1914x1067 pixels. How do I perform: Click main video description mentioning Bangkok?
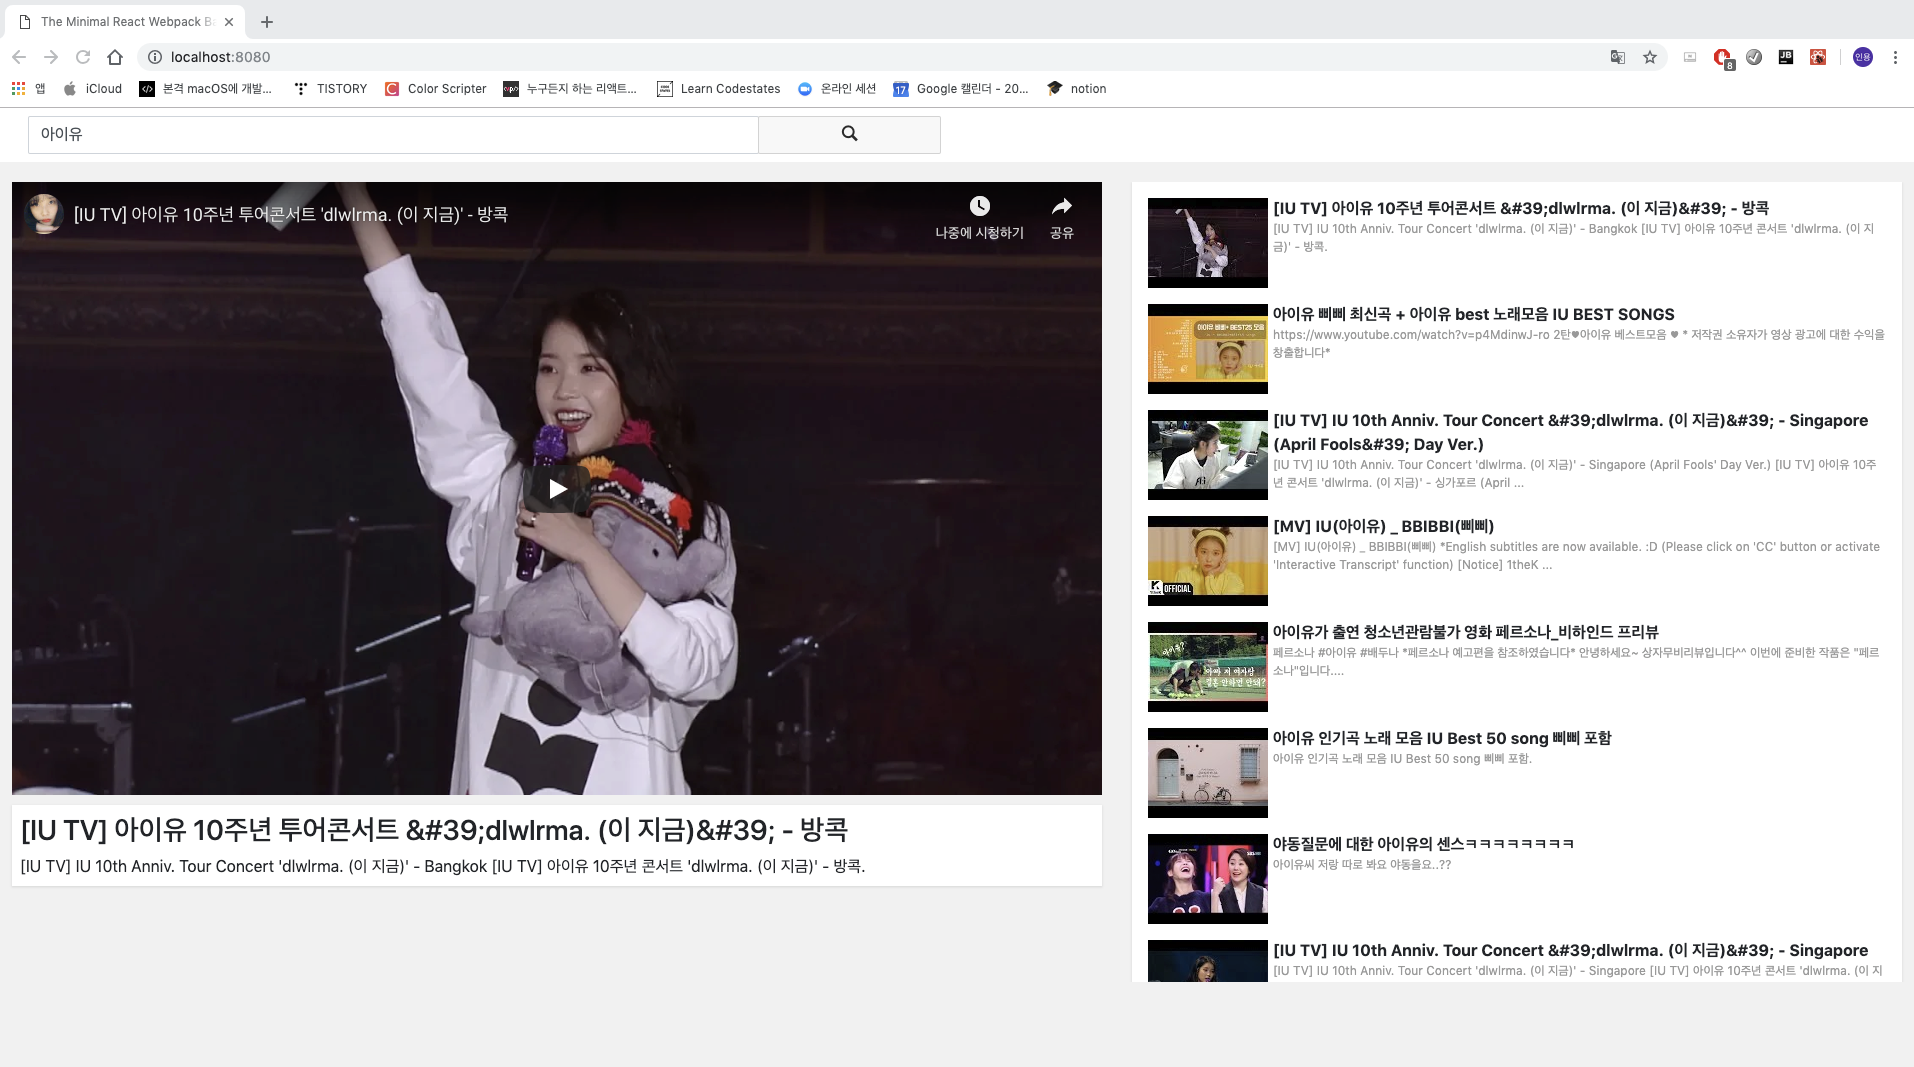tap(442, 866)
